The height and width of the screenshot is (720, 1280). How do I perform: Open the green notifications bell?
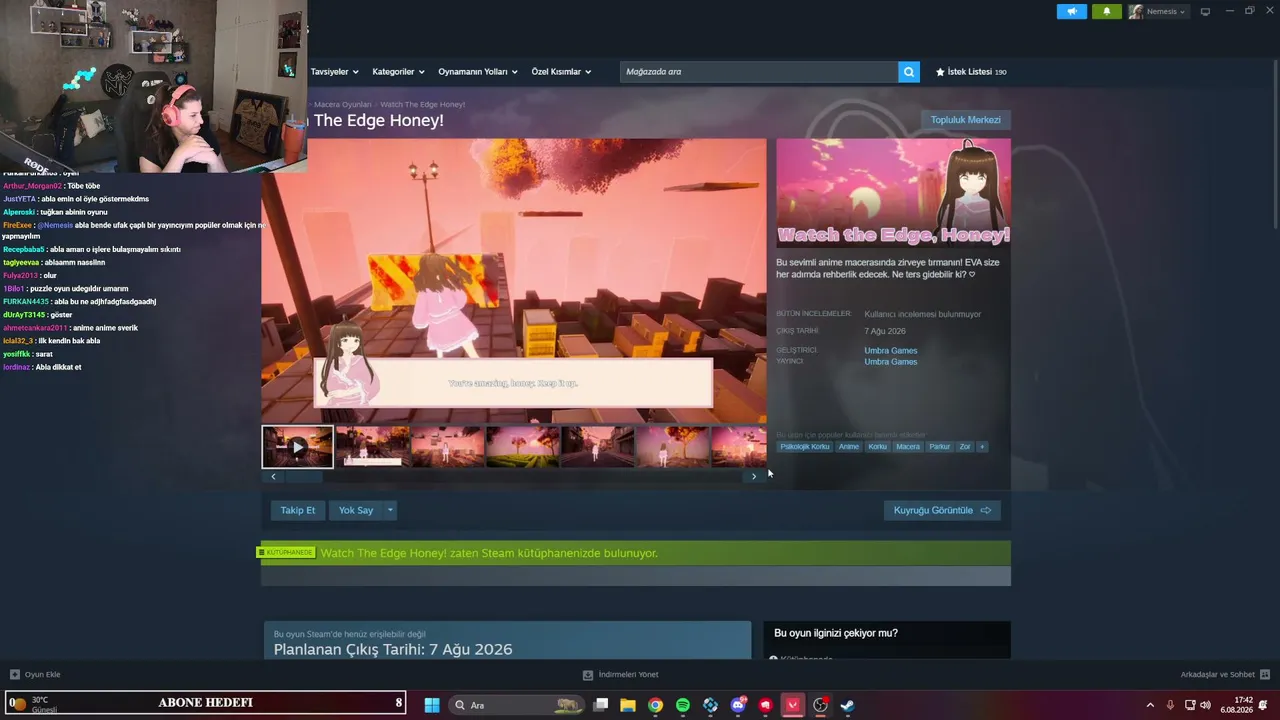point(1106,12)
